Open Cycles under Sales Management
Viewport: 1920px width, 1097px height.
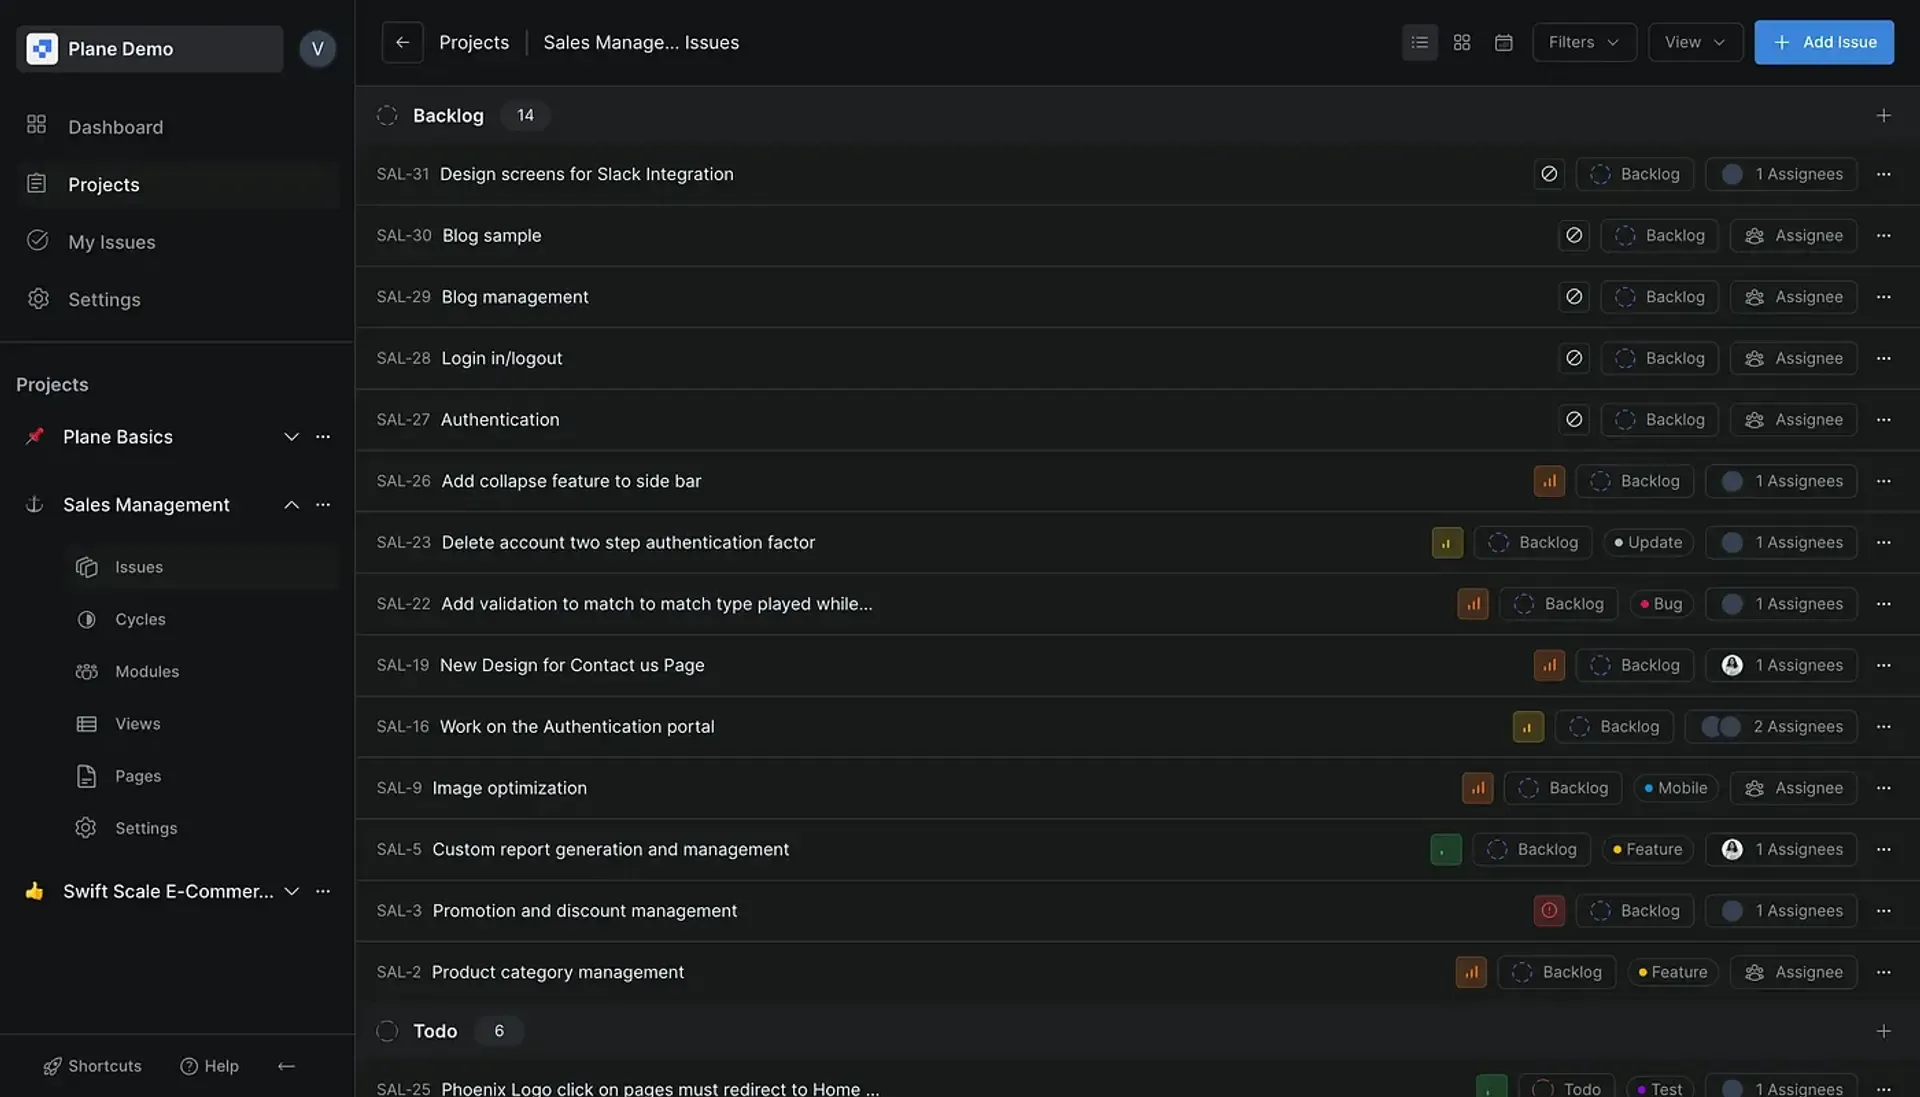(x=140, y=619)
